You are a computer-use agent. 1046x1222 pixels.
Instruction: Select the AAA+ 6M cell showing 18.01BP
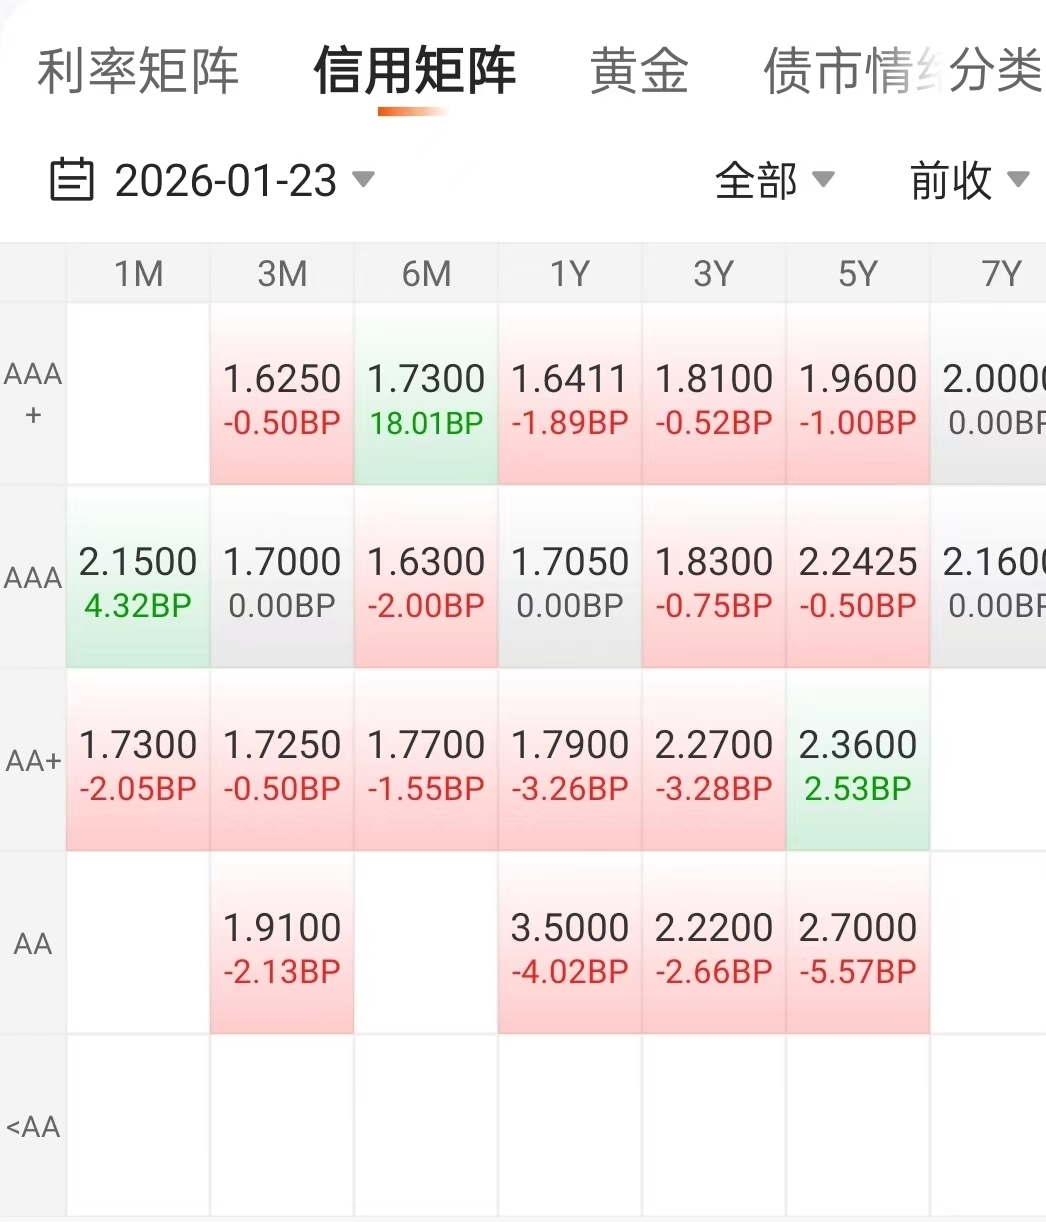(426, 395)
